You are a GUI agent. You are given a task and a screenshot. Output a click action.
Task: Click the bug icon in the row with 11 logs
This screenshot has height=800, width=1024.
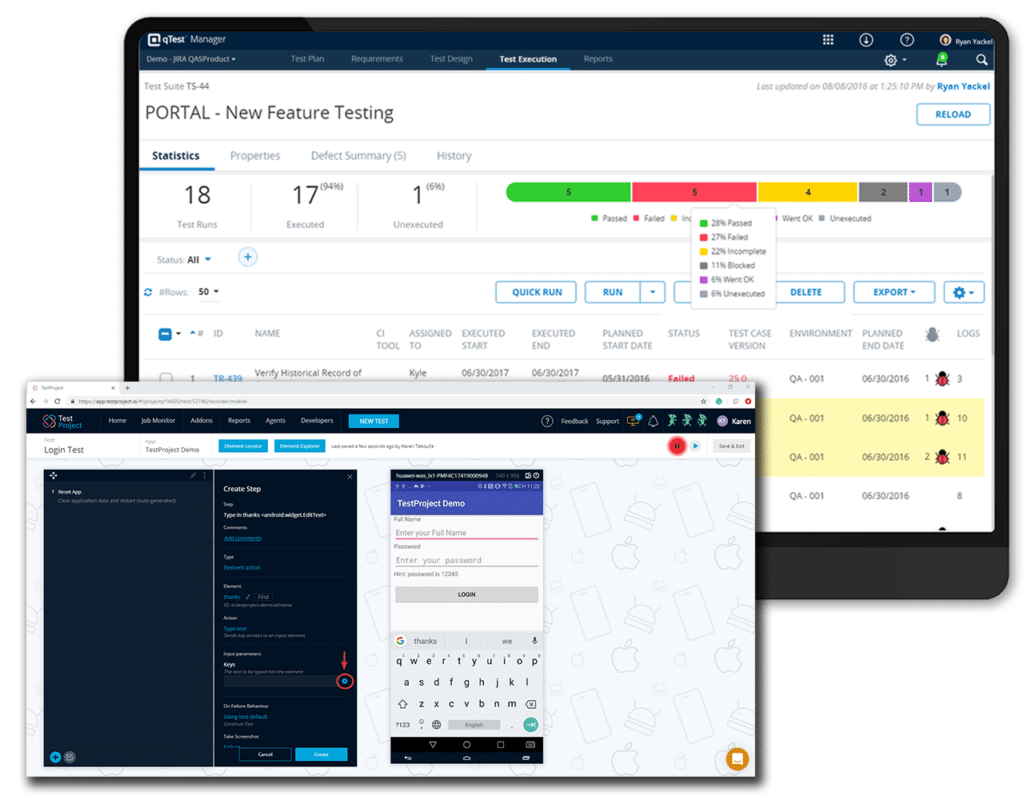(942, 457)
